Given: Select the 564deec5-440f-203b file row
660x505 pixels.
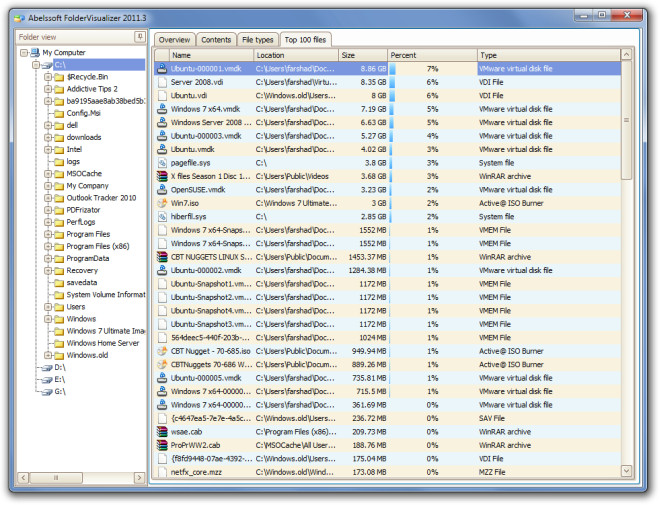Looking at the screenshot, I should click(x=388, y=338).
